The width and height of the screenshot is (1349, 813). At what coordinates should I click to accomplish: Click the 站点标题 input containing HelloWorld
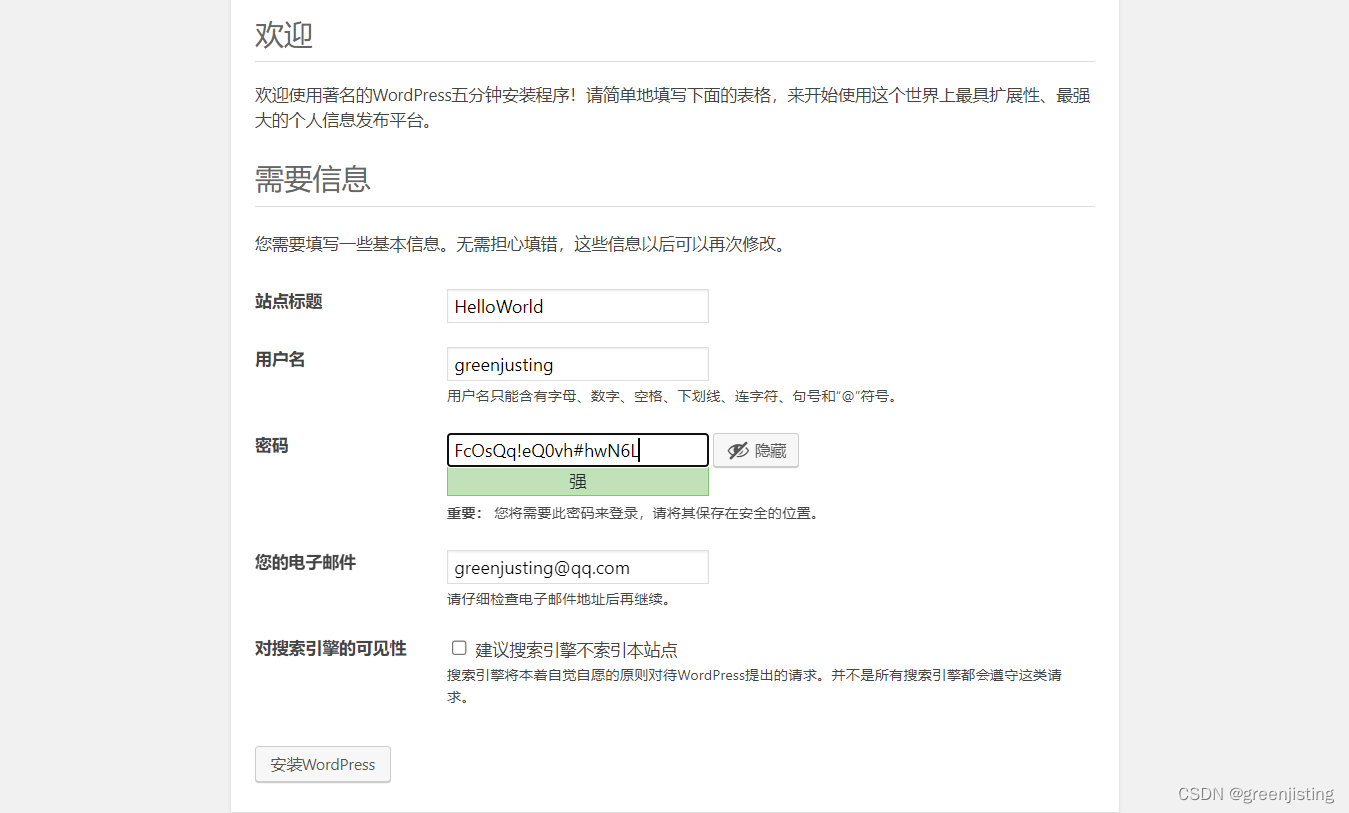point(577,306)
